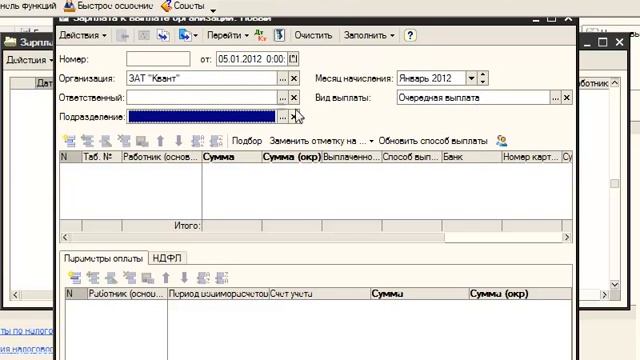Screen dimensions: 640x360
Task: Click the Организация field with ЗАТ "Квант"
Action: (202, 78)
